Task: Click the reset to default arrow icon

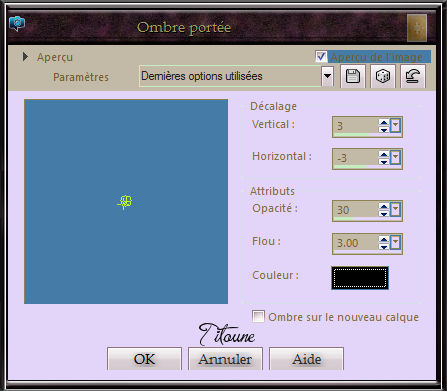Action: click(413, 76)
